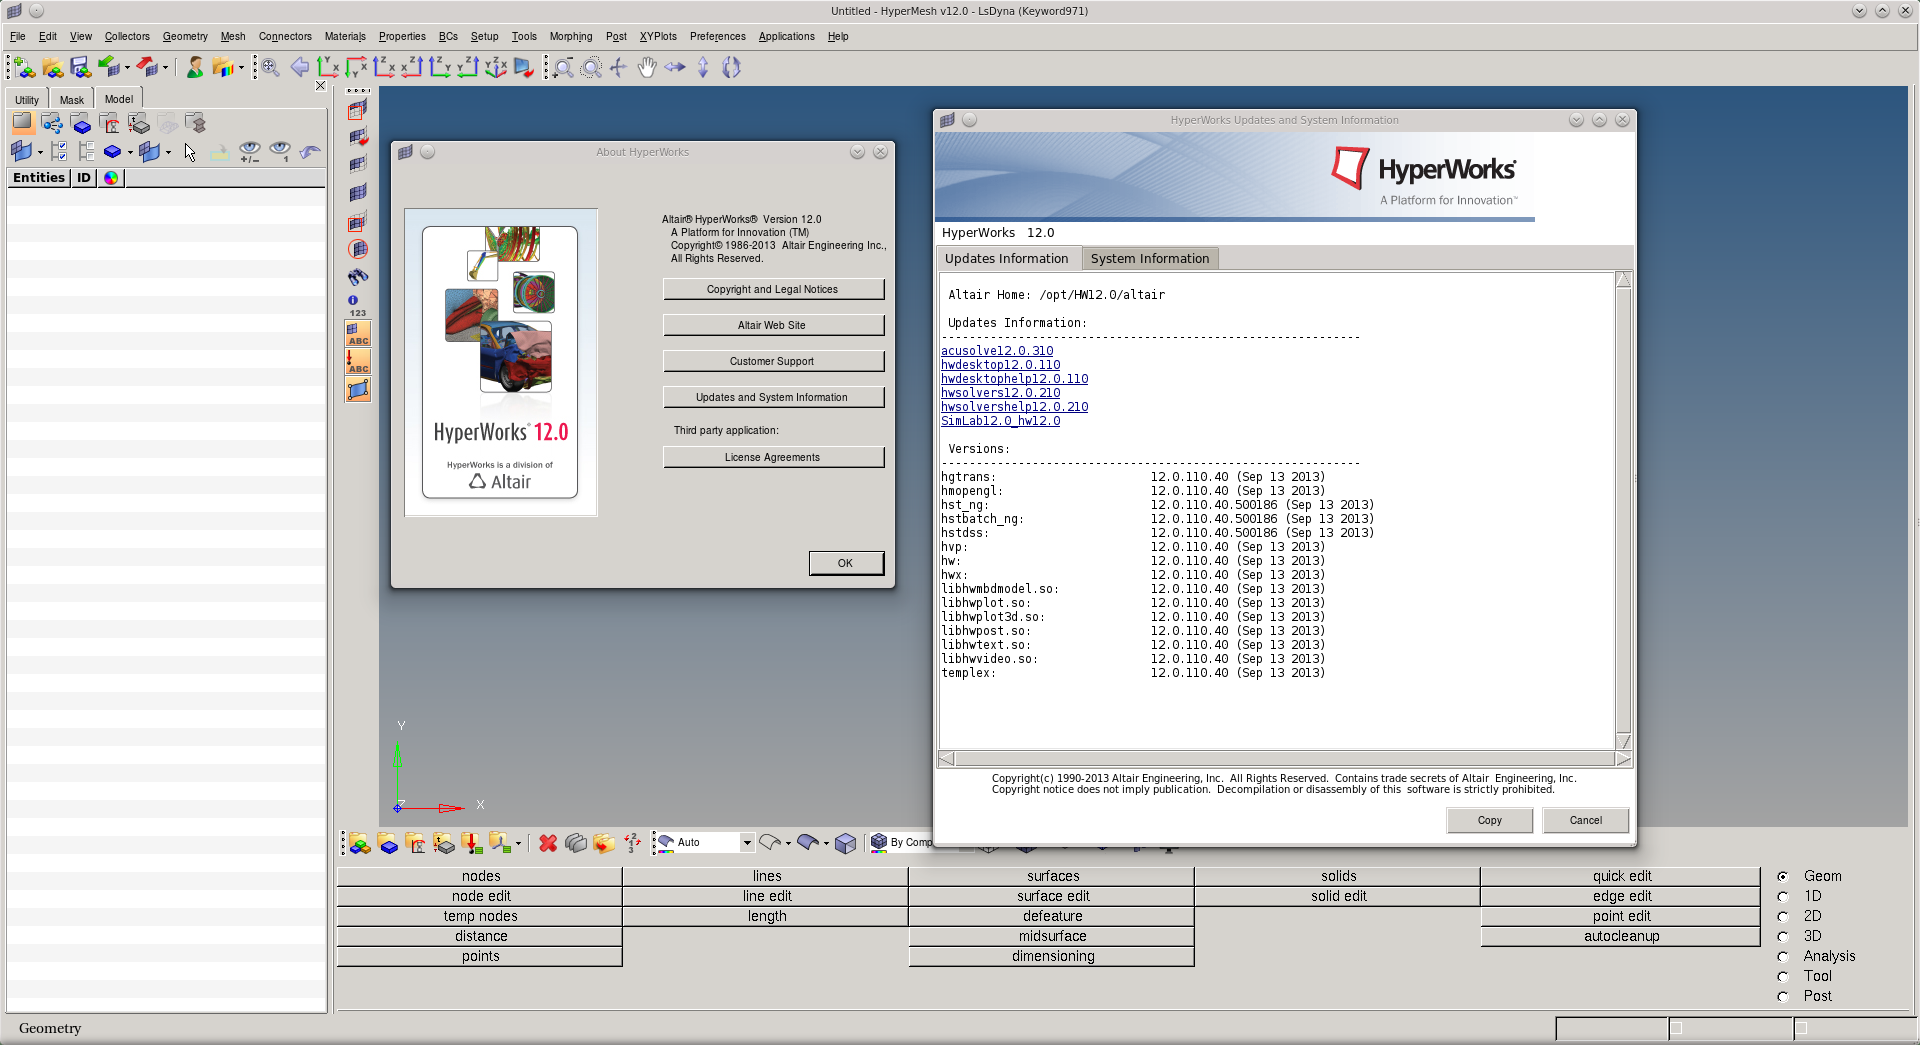Open the Auto geometry color mode dropdown
This screenshot has height=1045, width=1920.
(746, 843)
